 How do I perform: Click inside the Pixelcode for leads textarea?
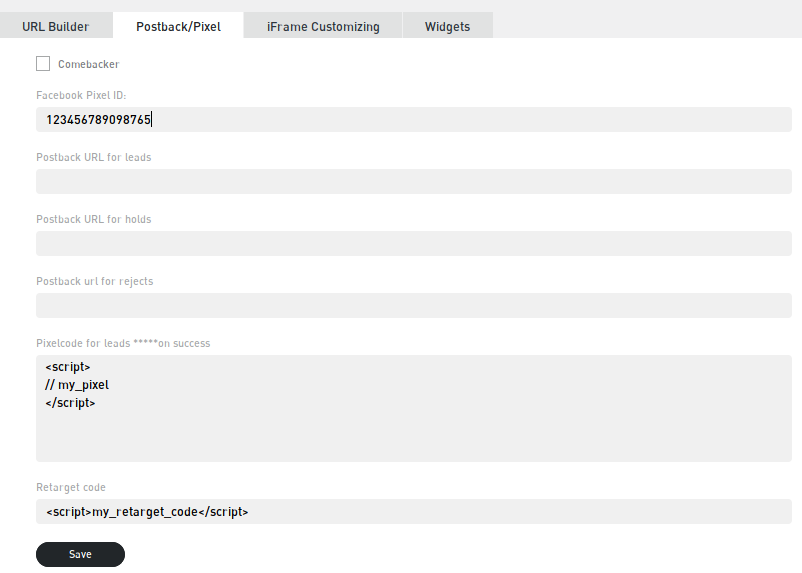click(414, 408)
